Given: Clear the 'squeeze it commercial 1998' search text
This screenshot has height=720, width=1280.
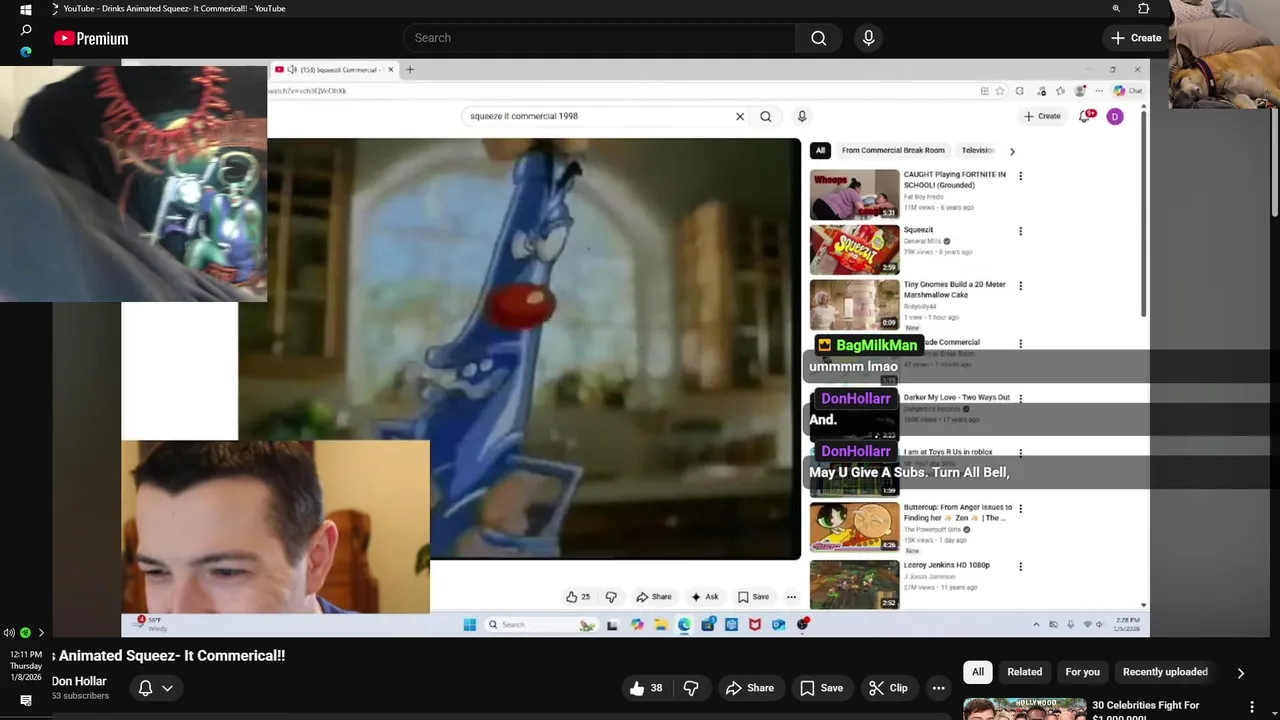Looking at the screenshot, I should (740, 116).
